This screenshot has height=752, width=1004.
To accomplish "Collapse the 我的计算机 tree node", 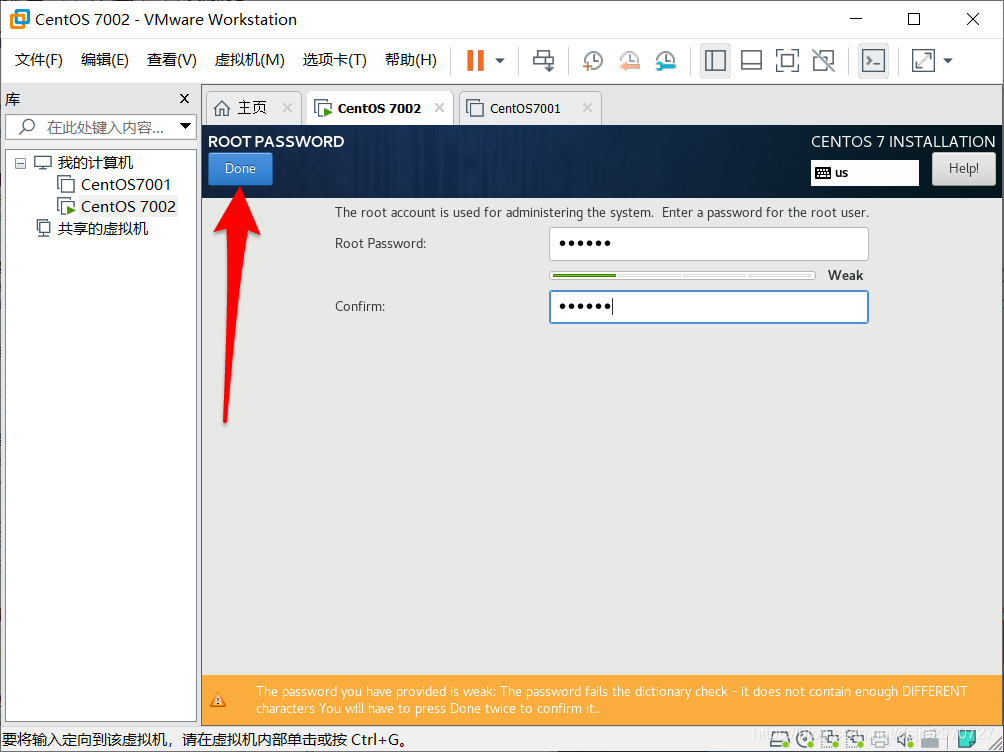I will pos(20,163).
